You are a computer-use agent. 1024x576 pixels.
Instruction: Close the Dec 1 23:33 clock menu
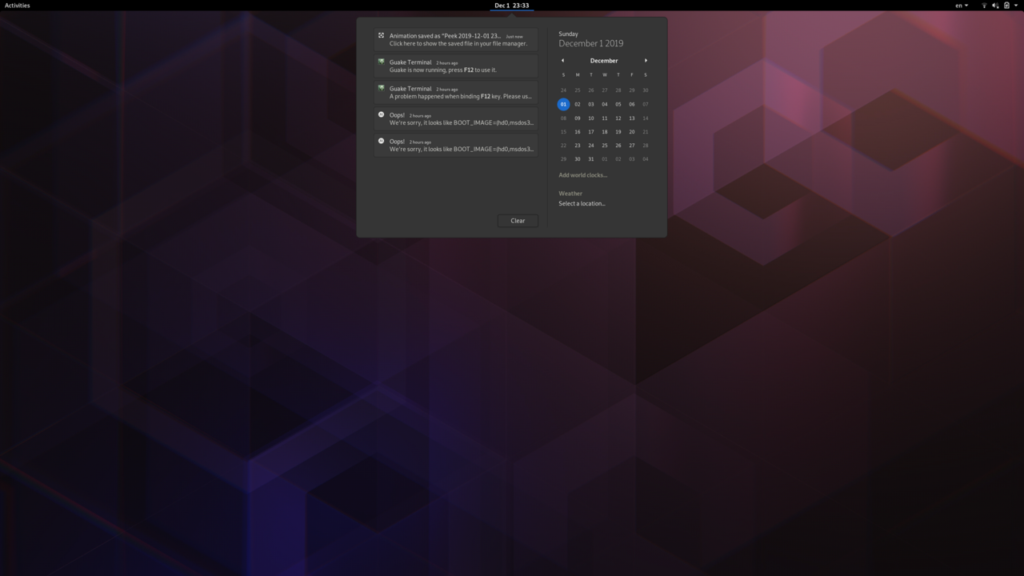(511, 5)
